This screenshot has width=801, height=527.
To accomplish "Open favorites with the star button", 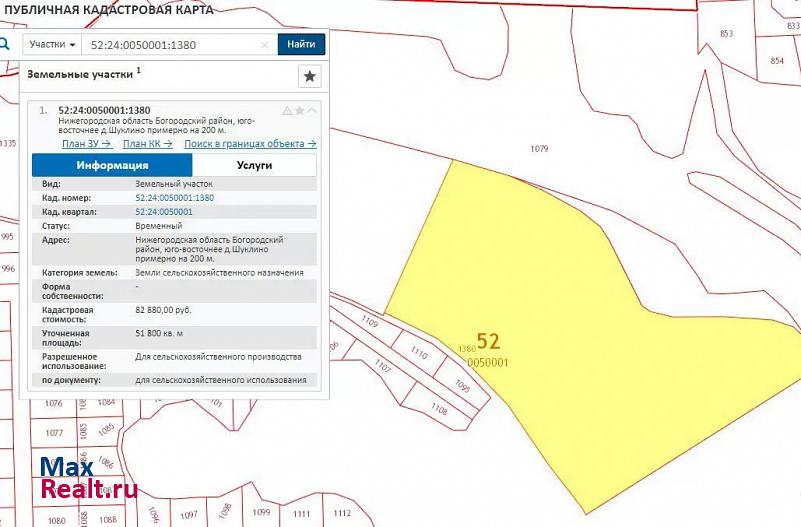I will click(x=310, y=76).
